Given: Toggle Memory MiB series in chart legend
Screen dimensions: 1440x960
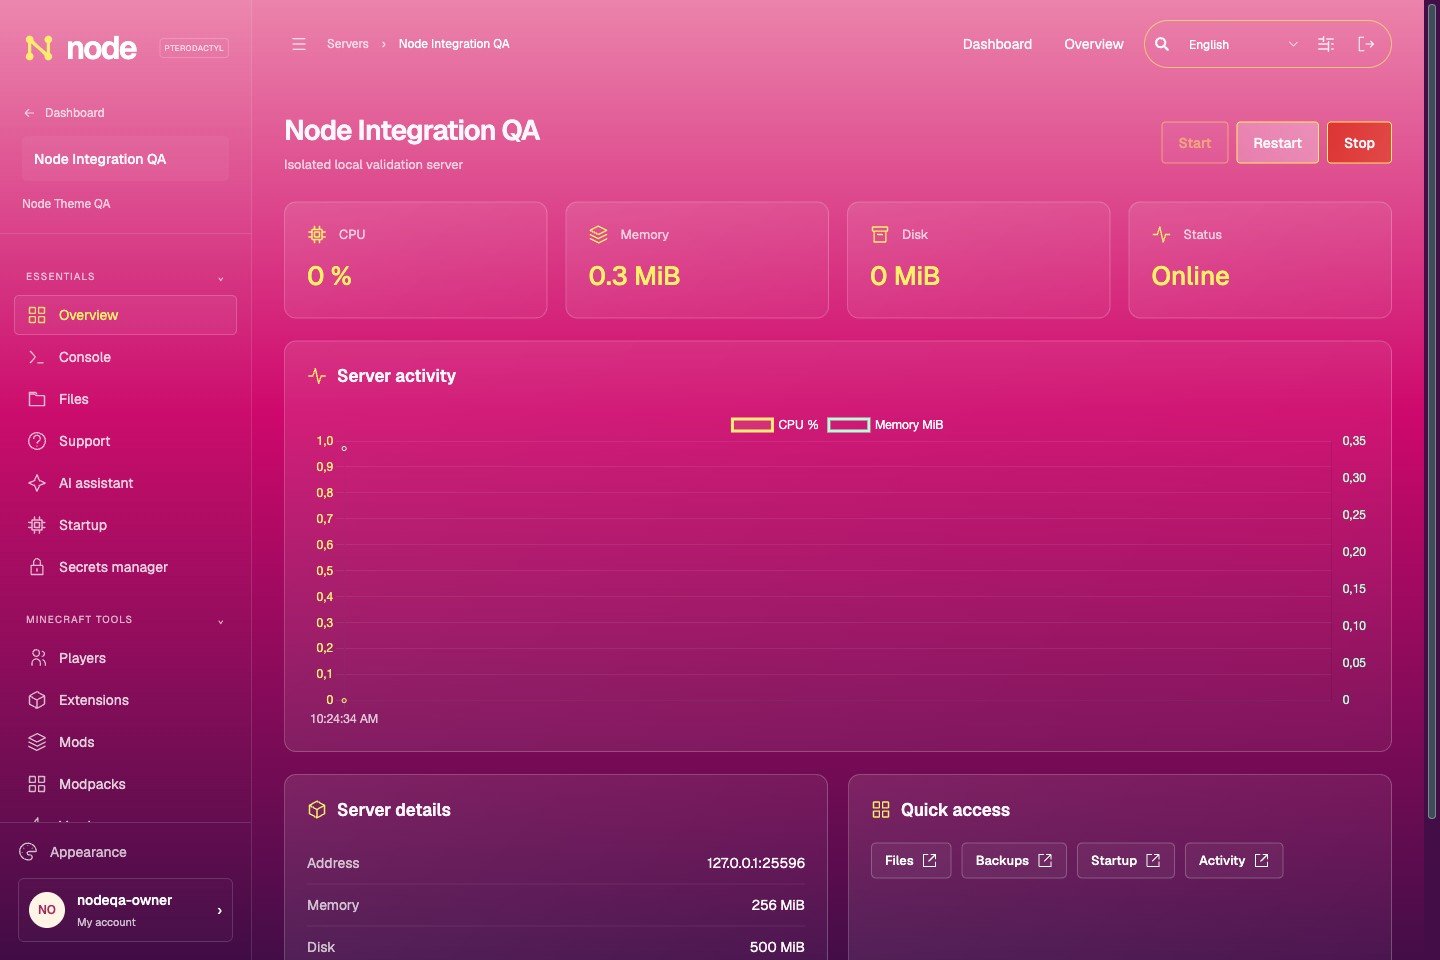Looking at the screenshot, I should click(x=886, y=425).
